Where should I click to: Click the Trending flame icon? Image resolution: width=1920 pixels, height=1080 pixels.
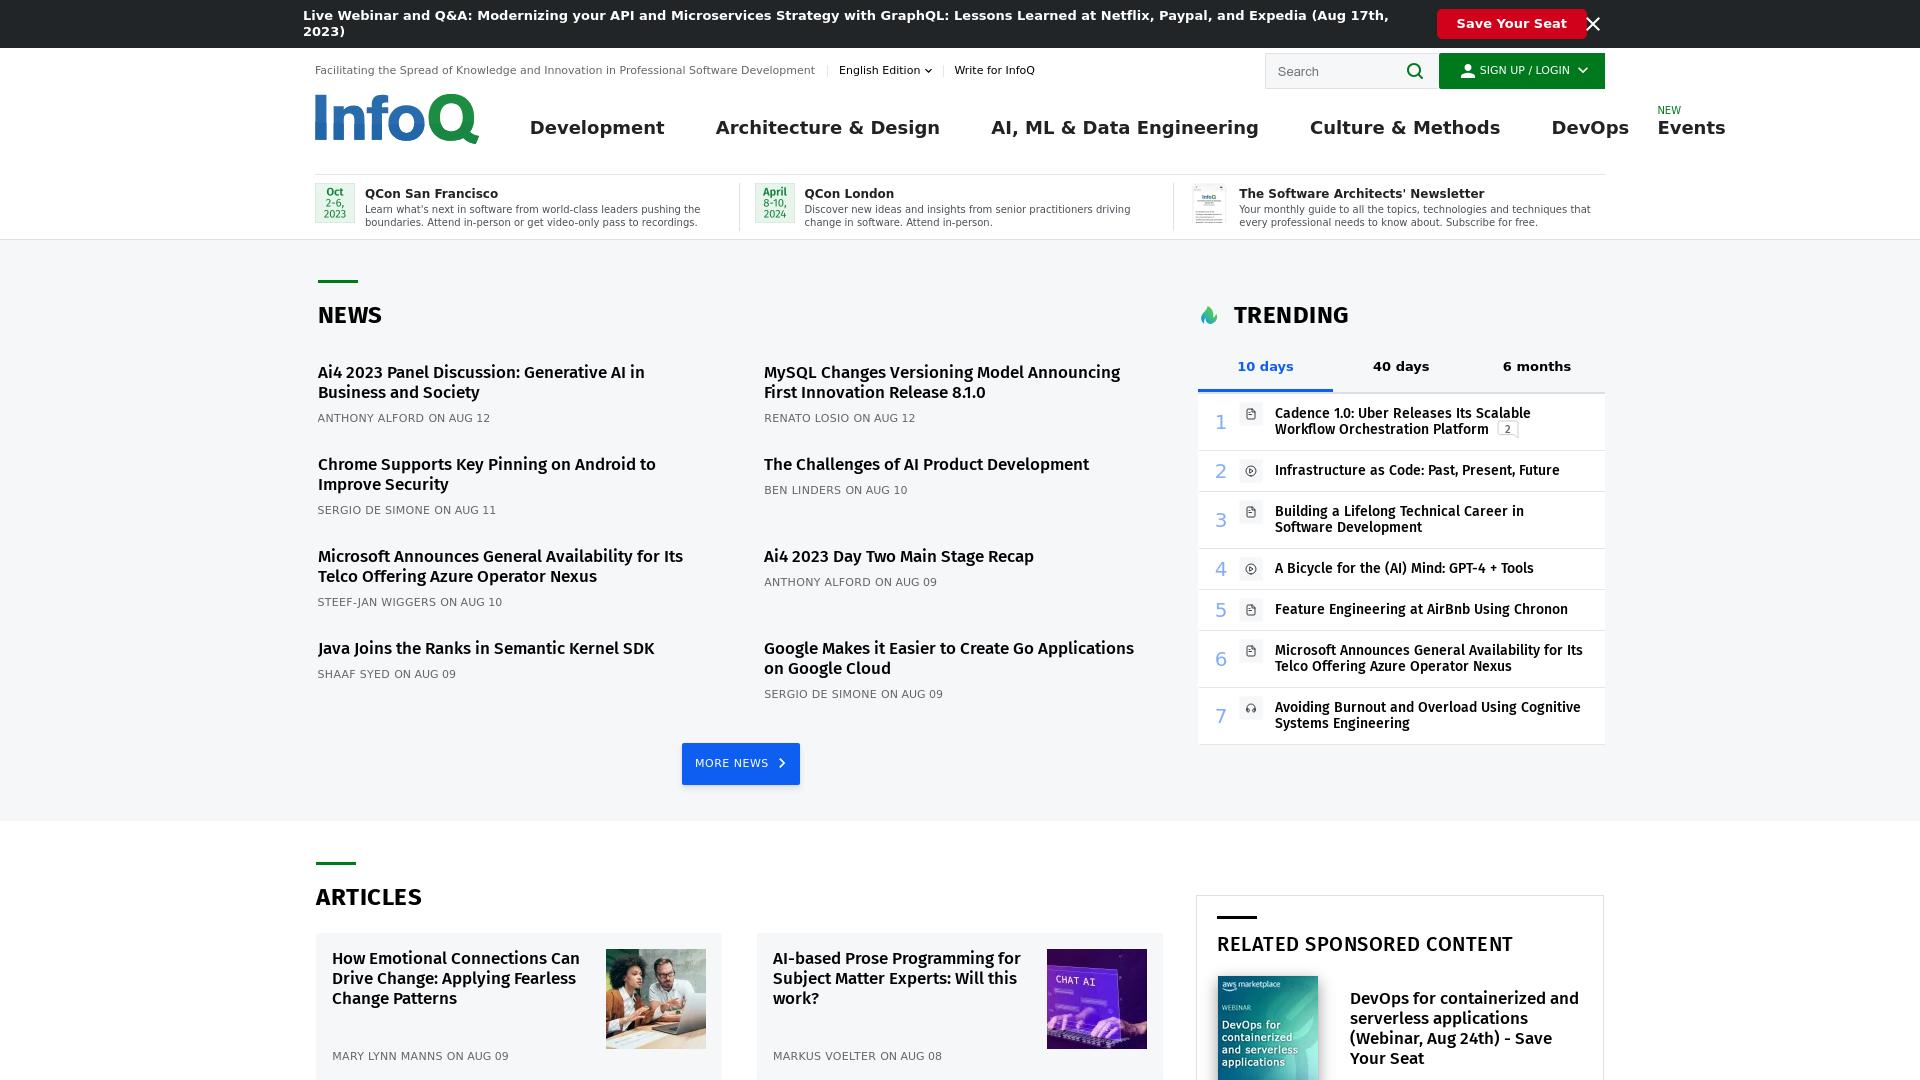[1209, 316]
